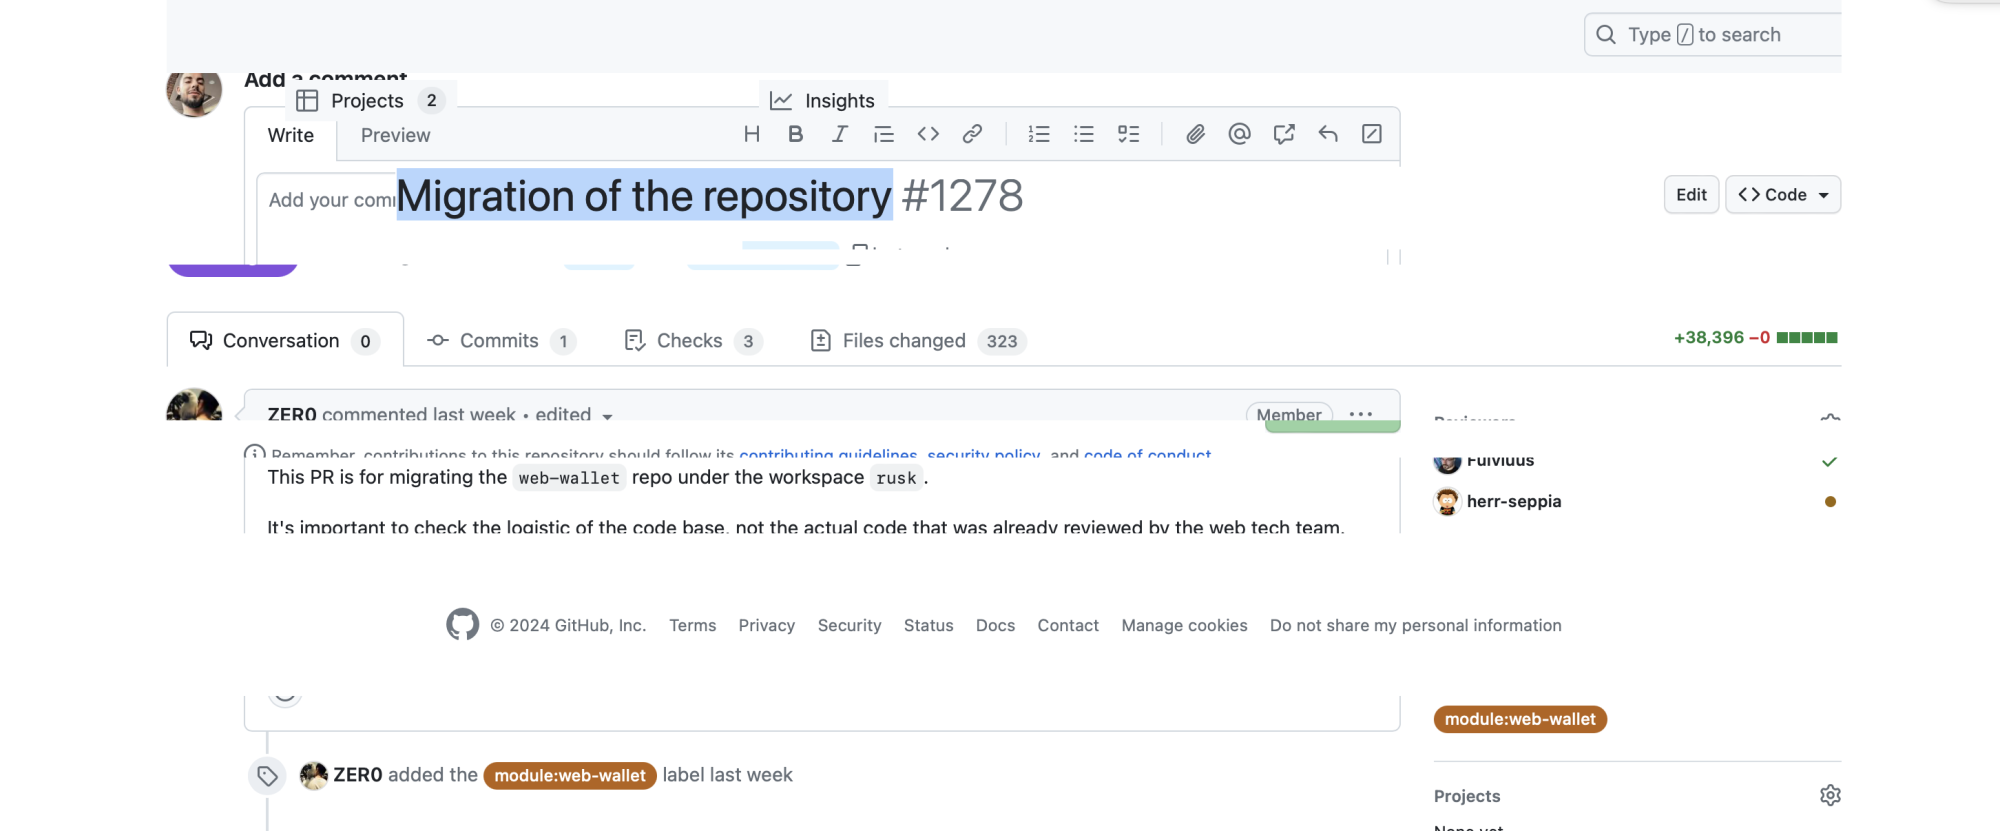Click the Projects sidebar heading
This screenshot has width=2000, height=831.
[1467, 797]
